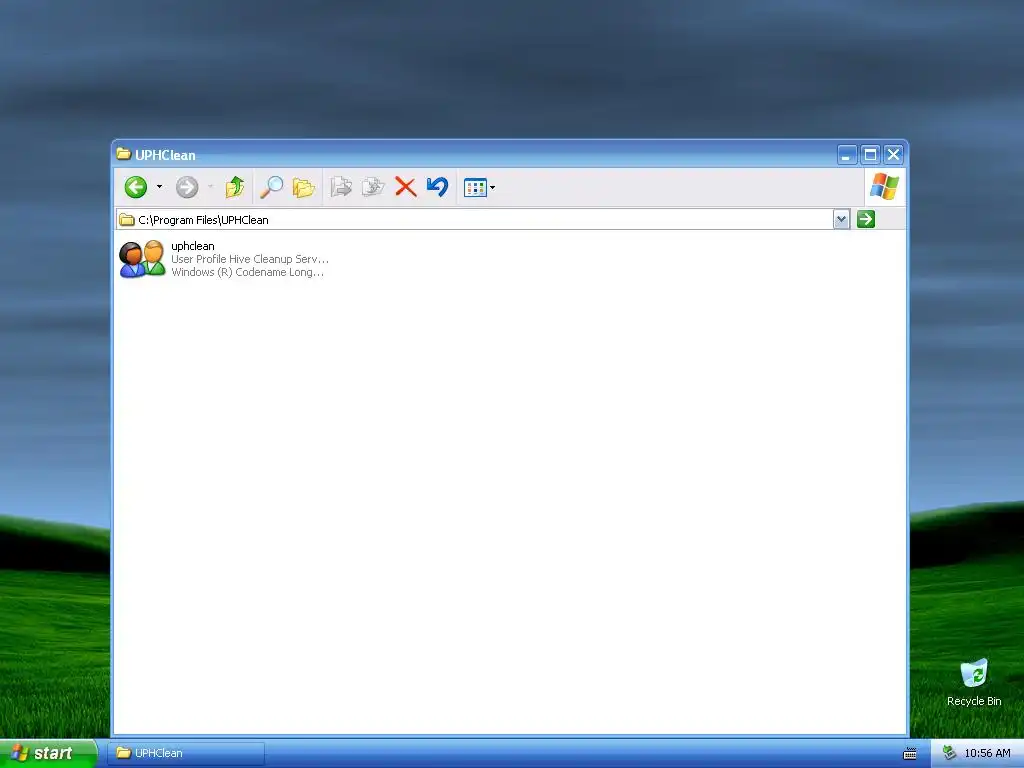Open the Back button history dropdown arrow
Screen dimensions: 1024x768
click(x=159, y=187)
